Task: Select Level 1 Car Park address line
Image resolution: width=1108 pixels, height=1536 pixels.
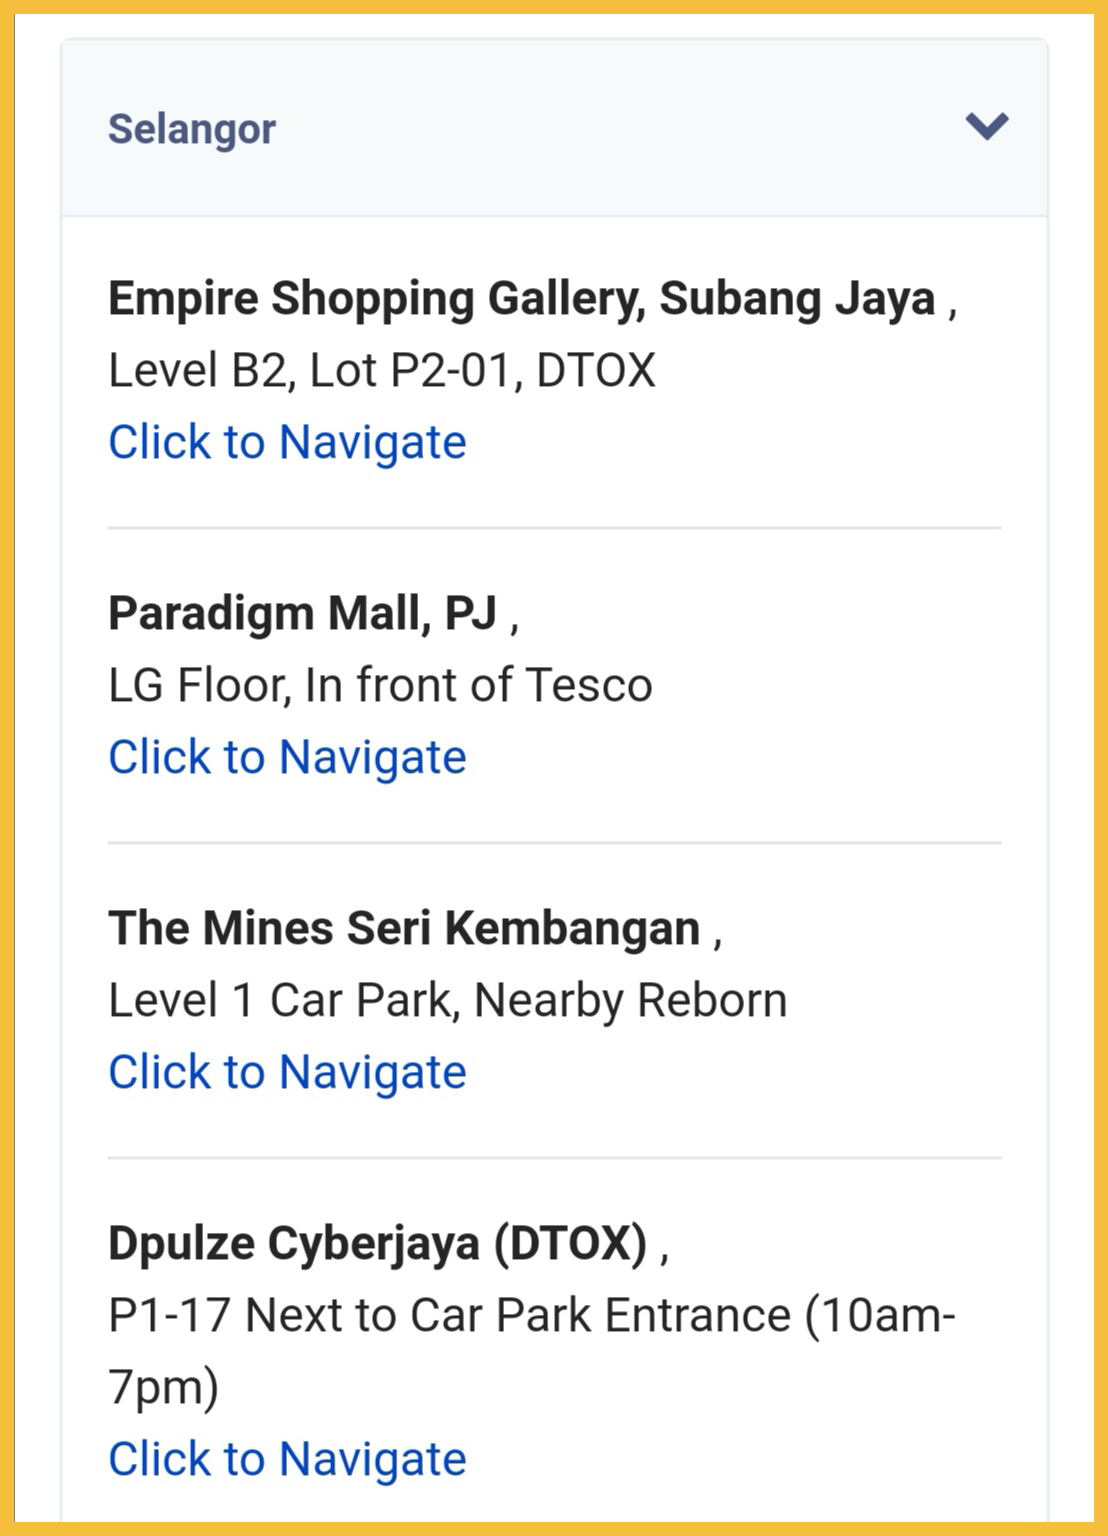Action: pos(447,1000)
